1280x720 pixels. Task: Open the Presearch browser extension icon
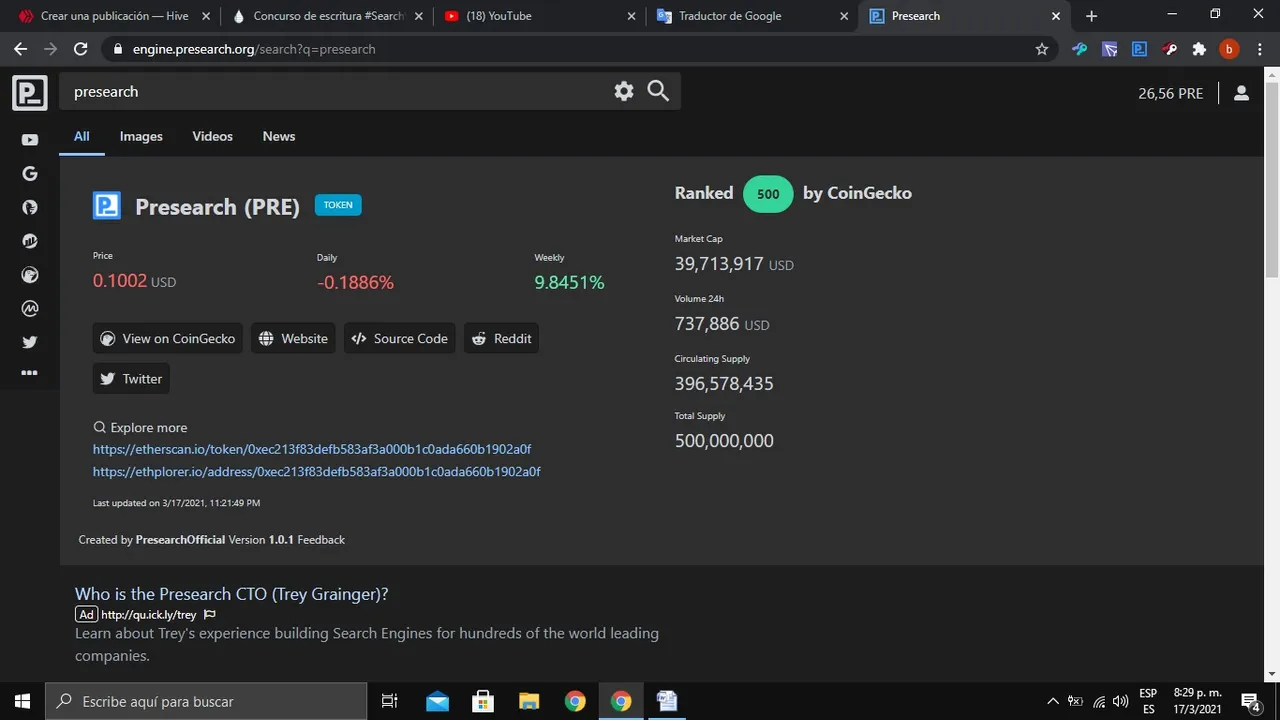pos(1139,49)
